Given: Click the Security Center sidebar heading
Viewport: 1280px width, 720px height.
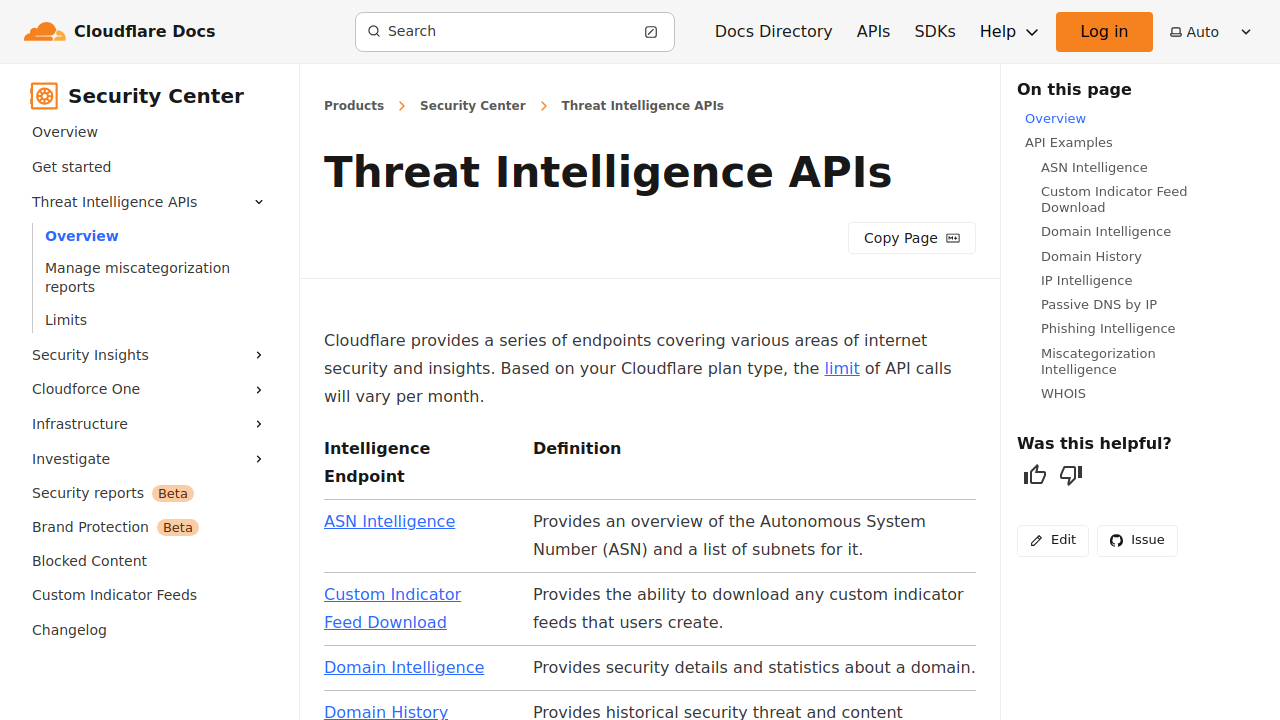Looking at the screenshot, I should [x=156, y=96].
